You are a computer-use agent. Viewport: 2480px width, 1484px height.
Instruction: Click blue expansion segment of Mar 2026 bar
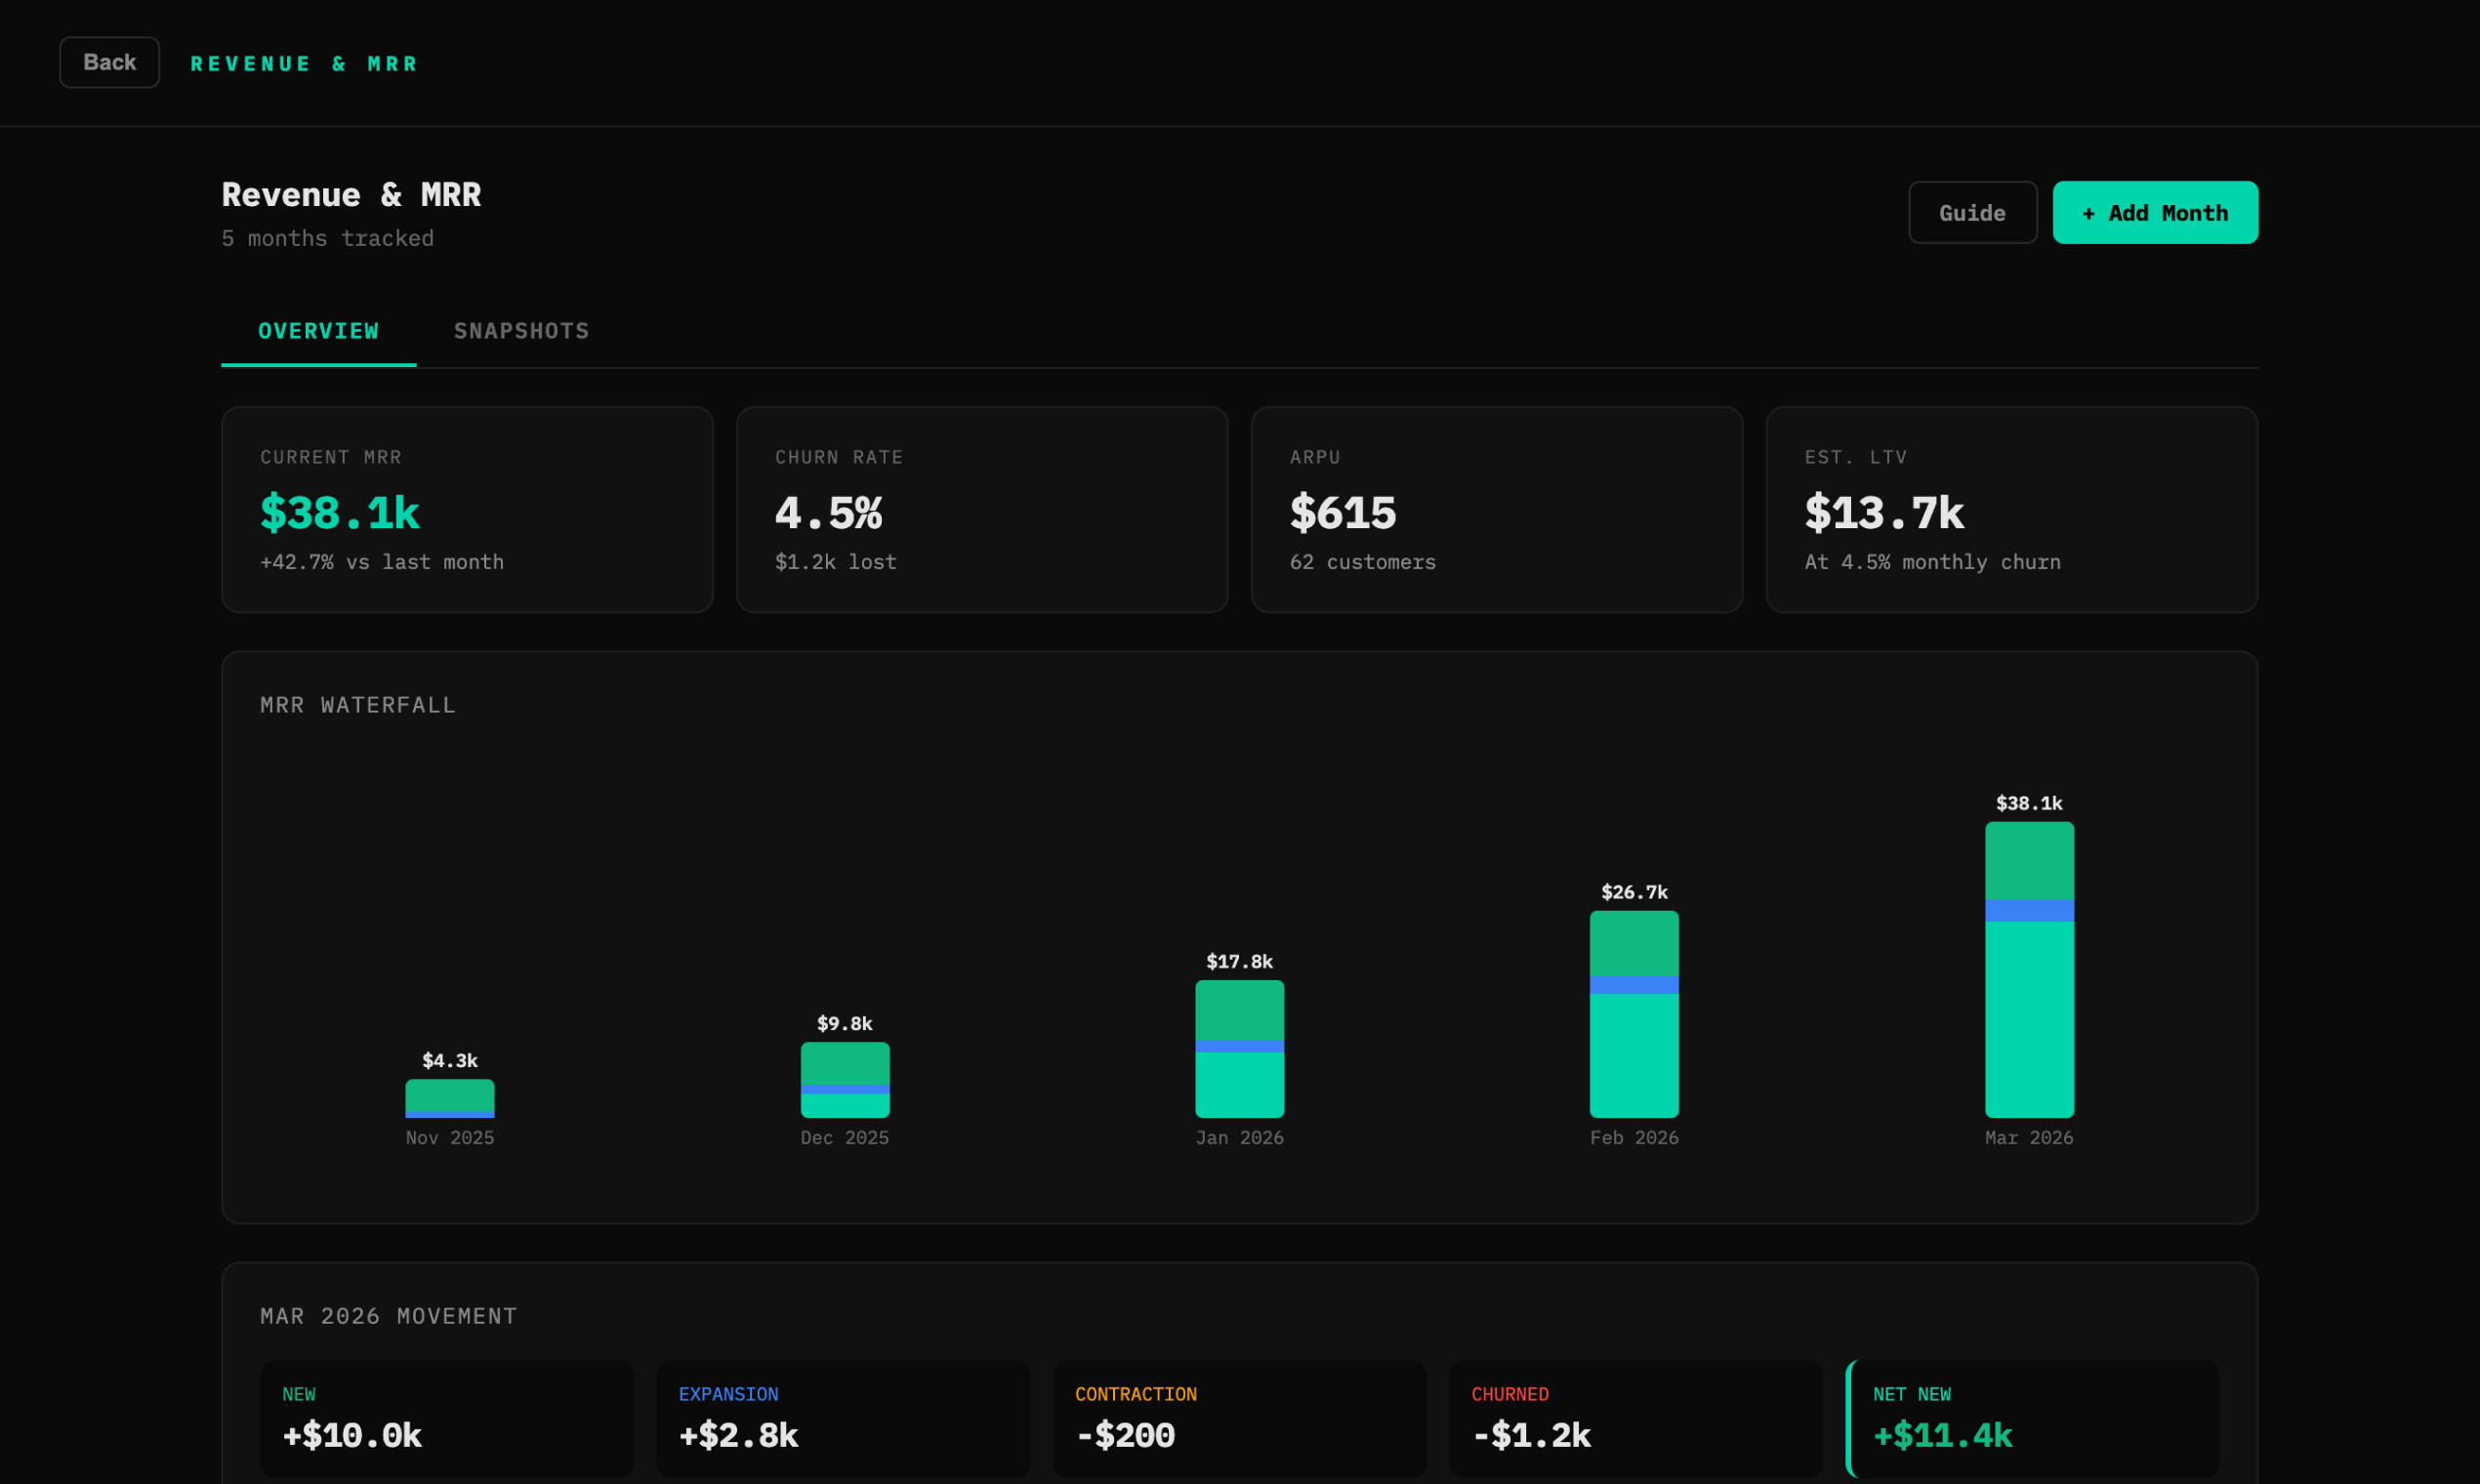[2028, 910]
